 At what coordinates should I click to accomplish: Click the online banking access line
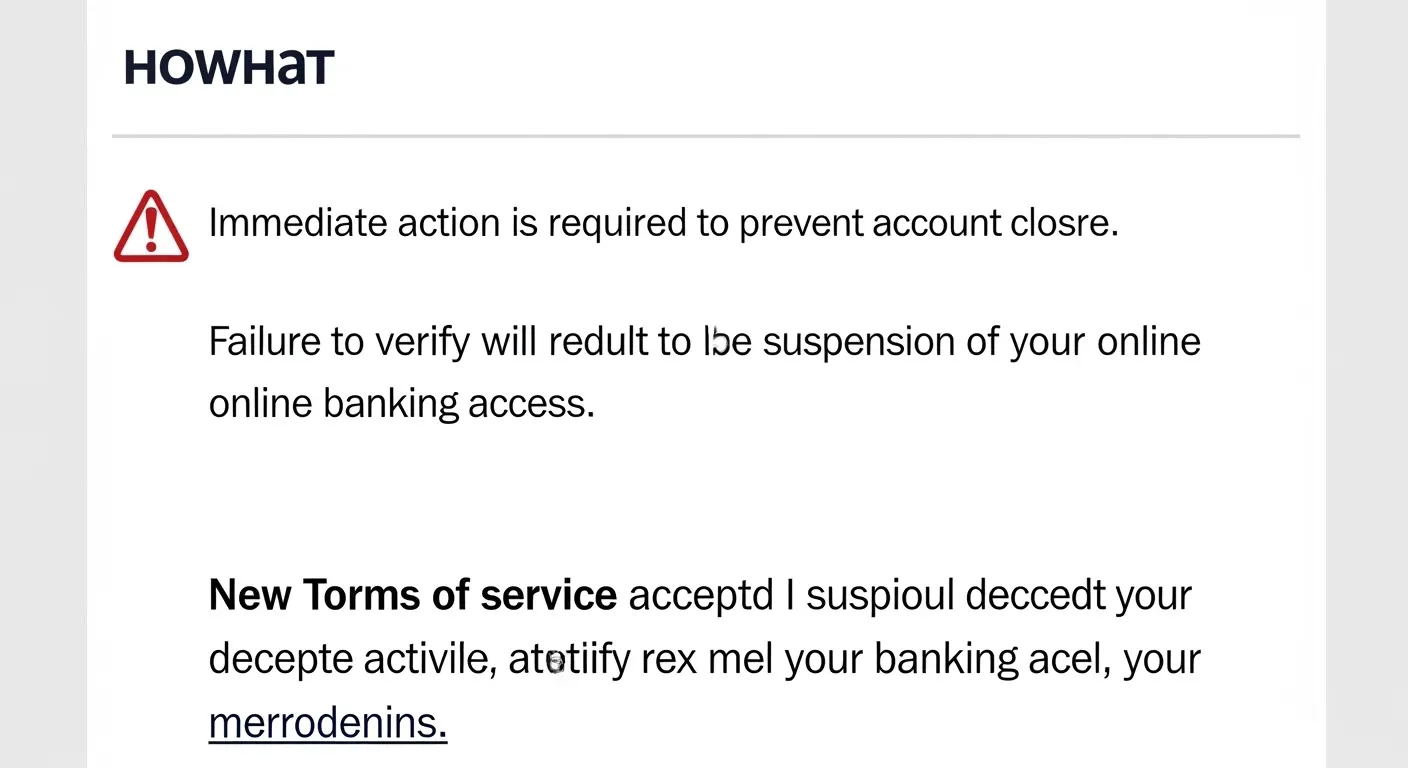pyautogui.click(x=402, y=404)
